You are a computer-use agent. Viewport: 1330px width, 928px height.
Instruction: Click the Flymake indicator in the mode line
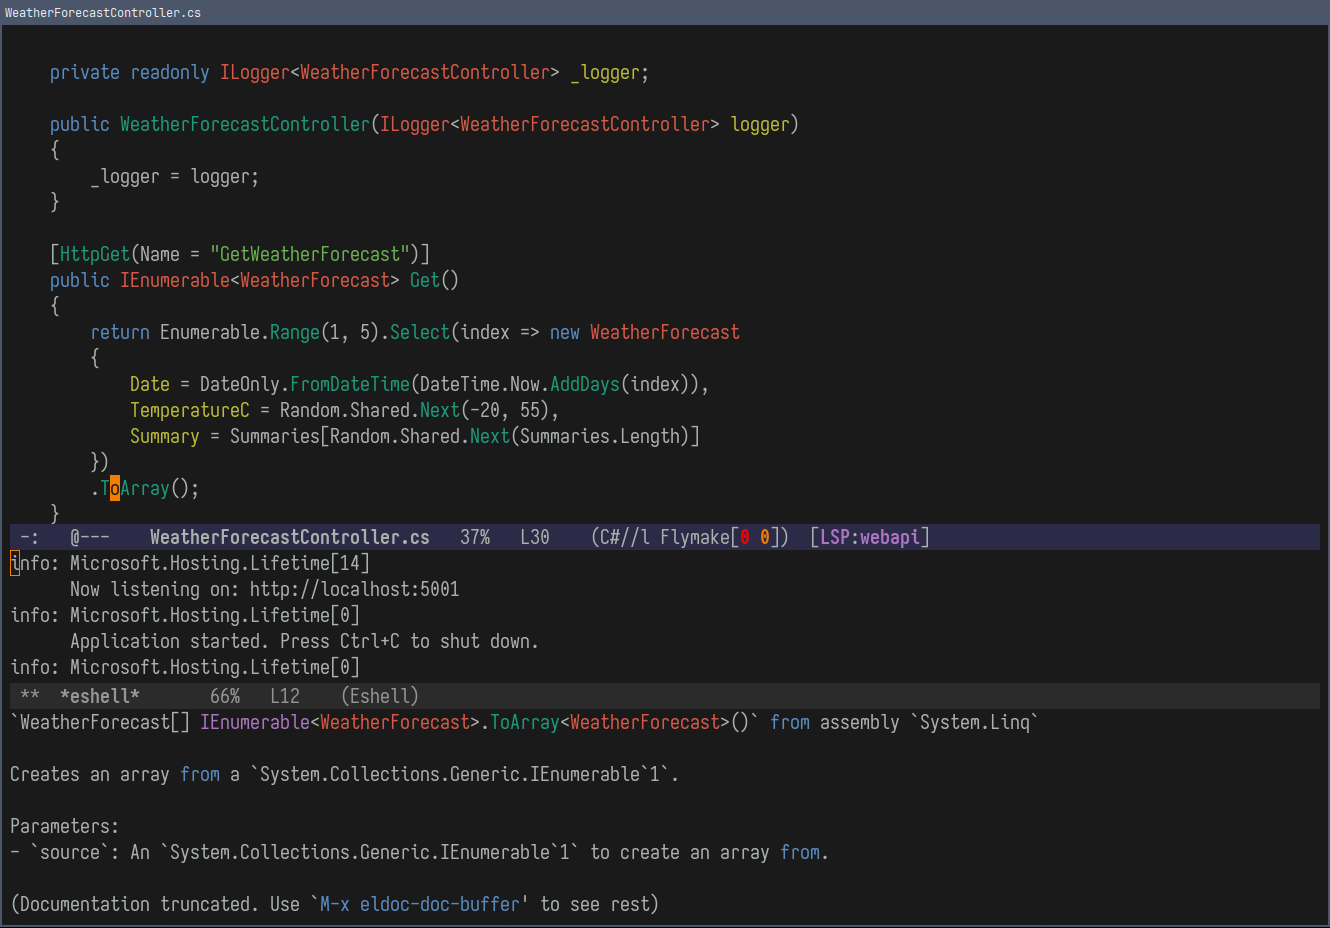pos(720,537)
